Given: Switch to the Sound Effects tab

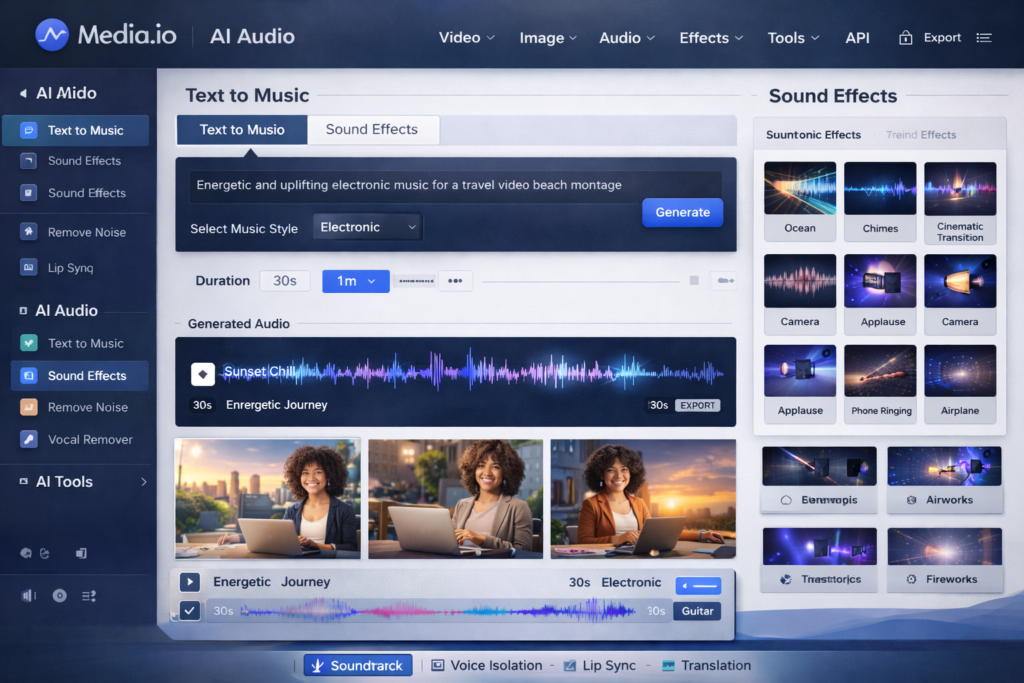Looking at the screenshot, I should pos(373,129).
